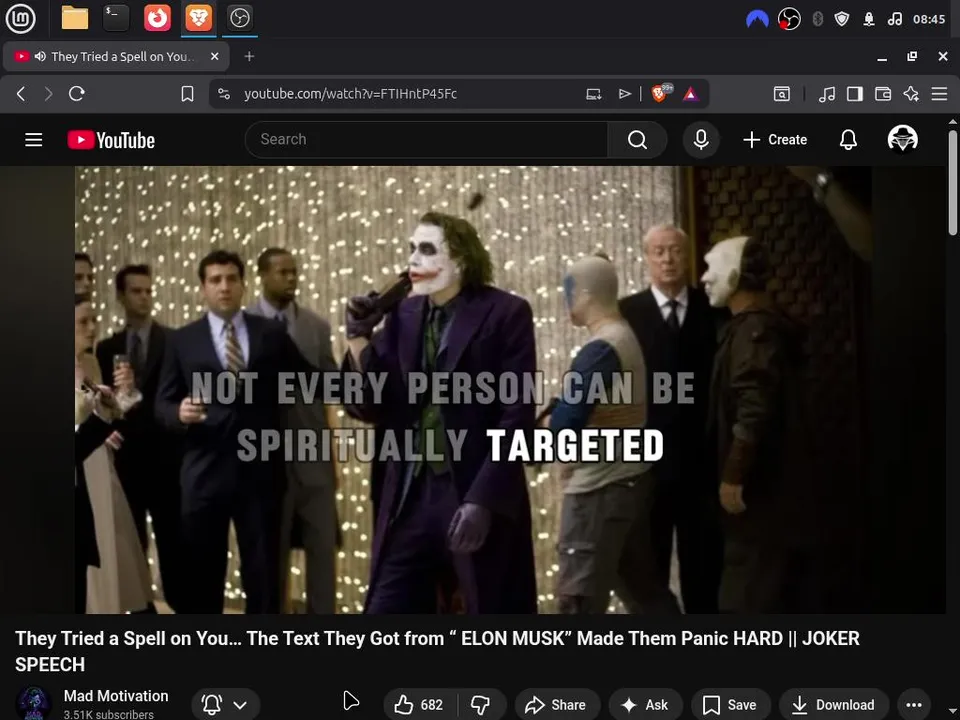Open the Mad Motivation channel avatar
960x720 pixels.
pos(33,703)
